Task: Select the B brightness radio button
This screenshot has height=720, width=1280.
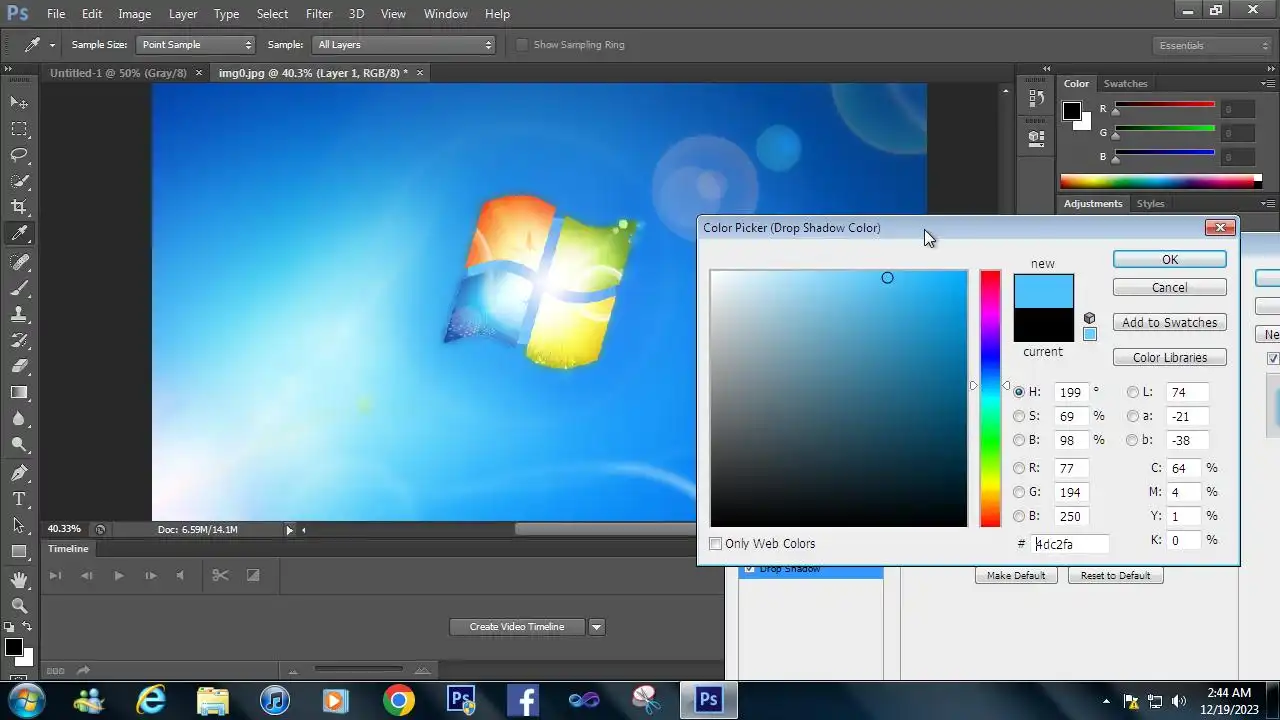Action: (x=1019, y=440)
